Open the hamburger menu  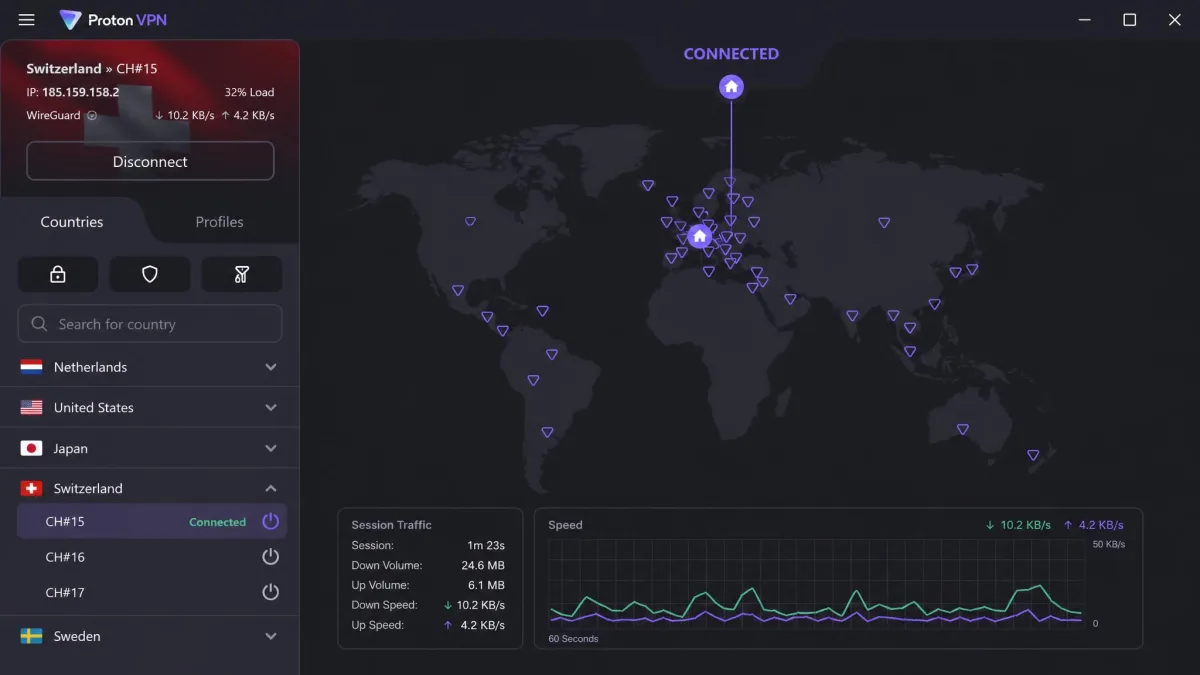coord(27,20)
